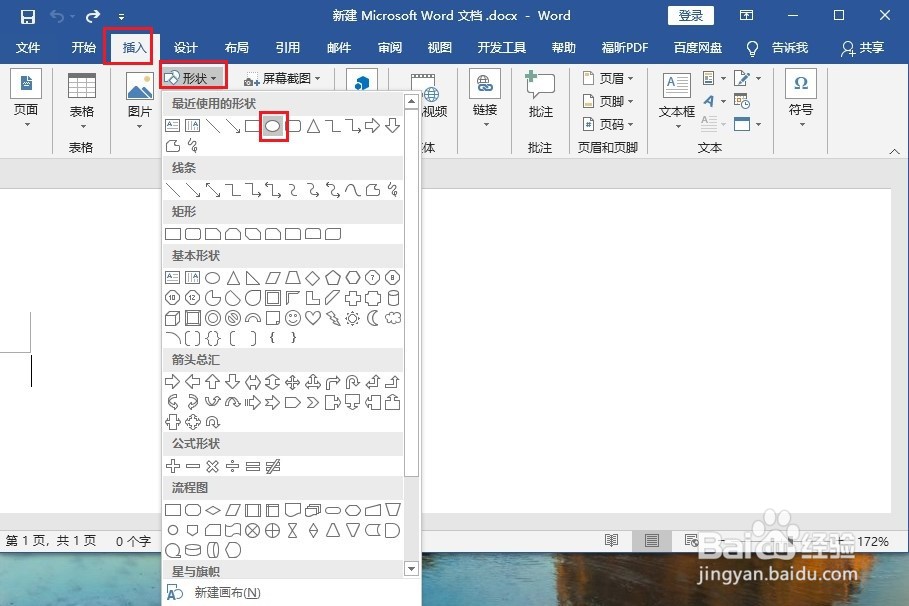Select the smiley face basic shape
Screen dimensions: 909x606
293,318
